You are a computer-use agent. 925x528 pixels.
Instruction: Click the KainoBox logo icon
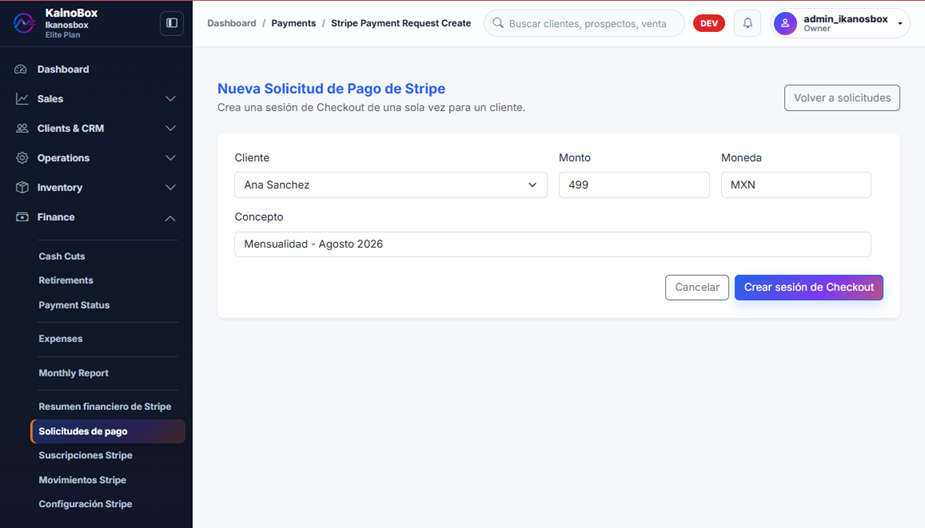tap(24, 23)
